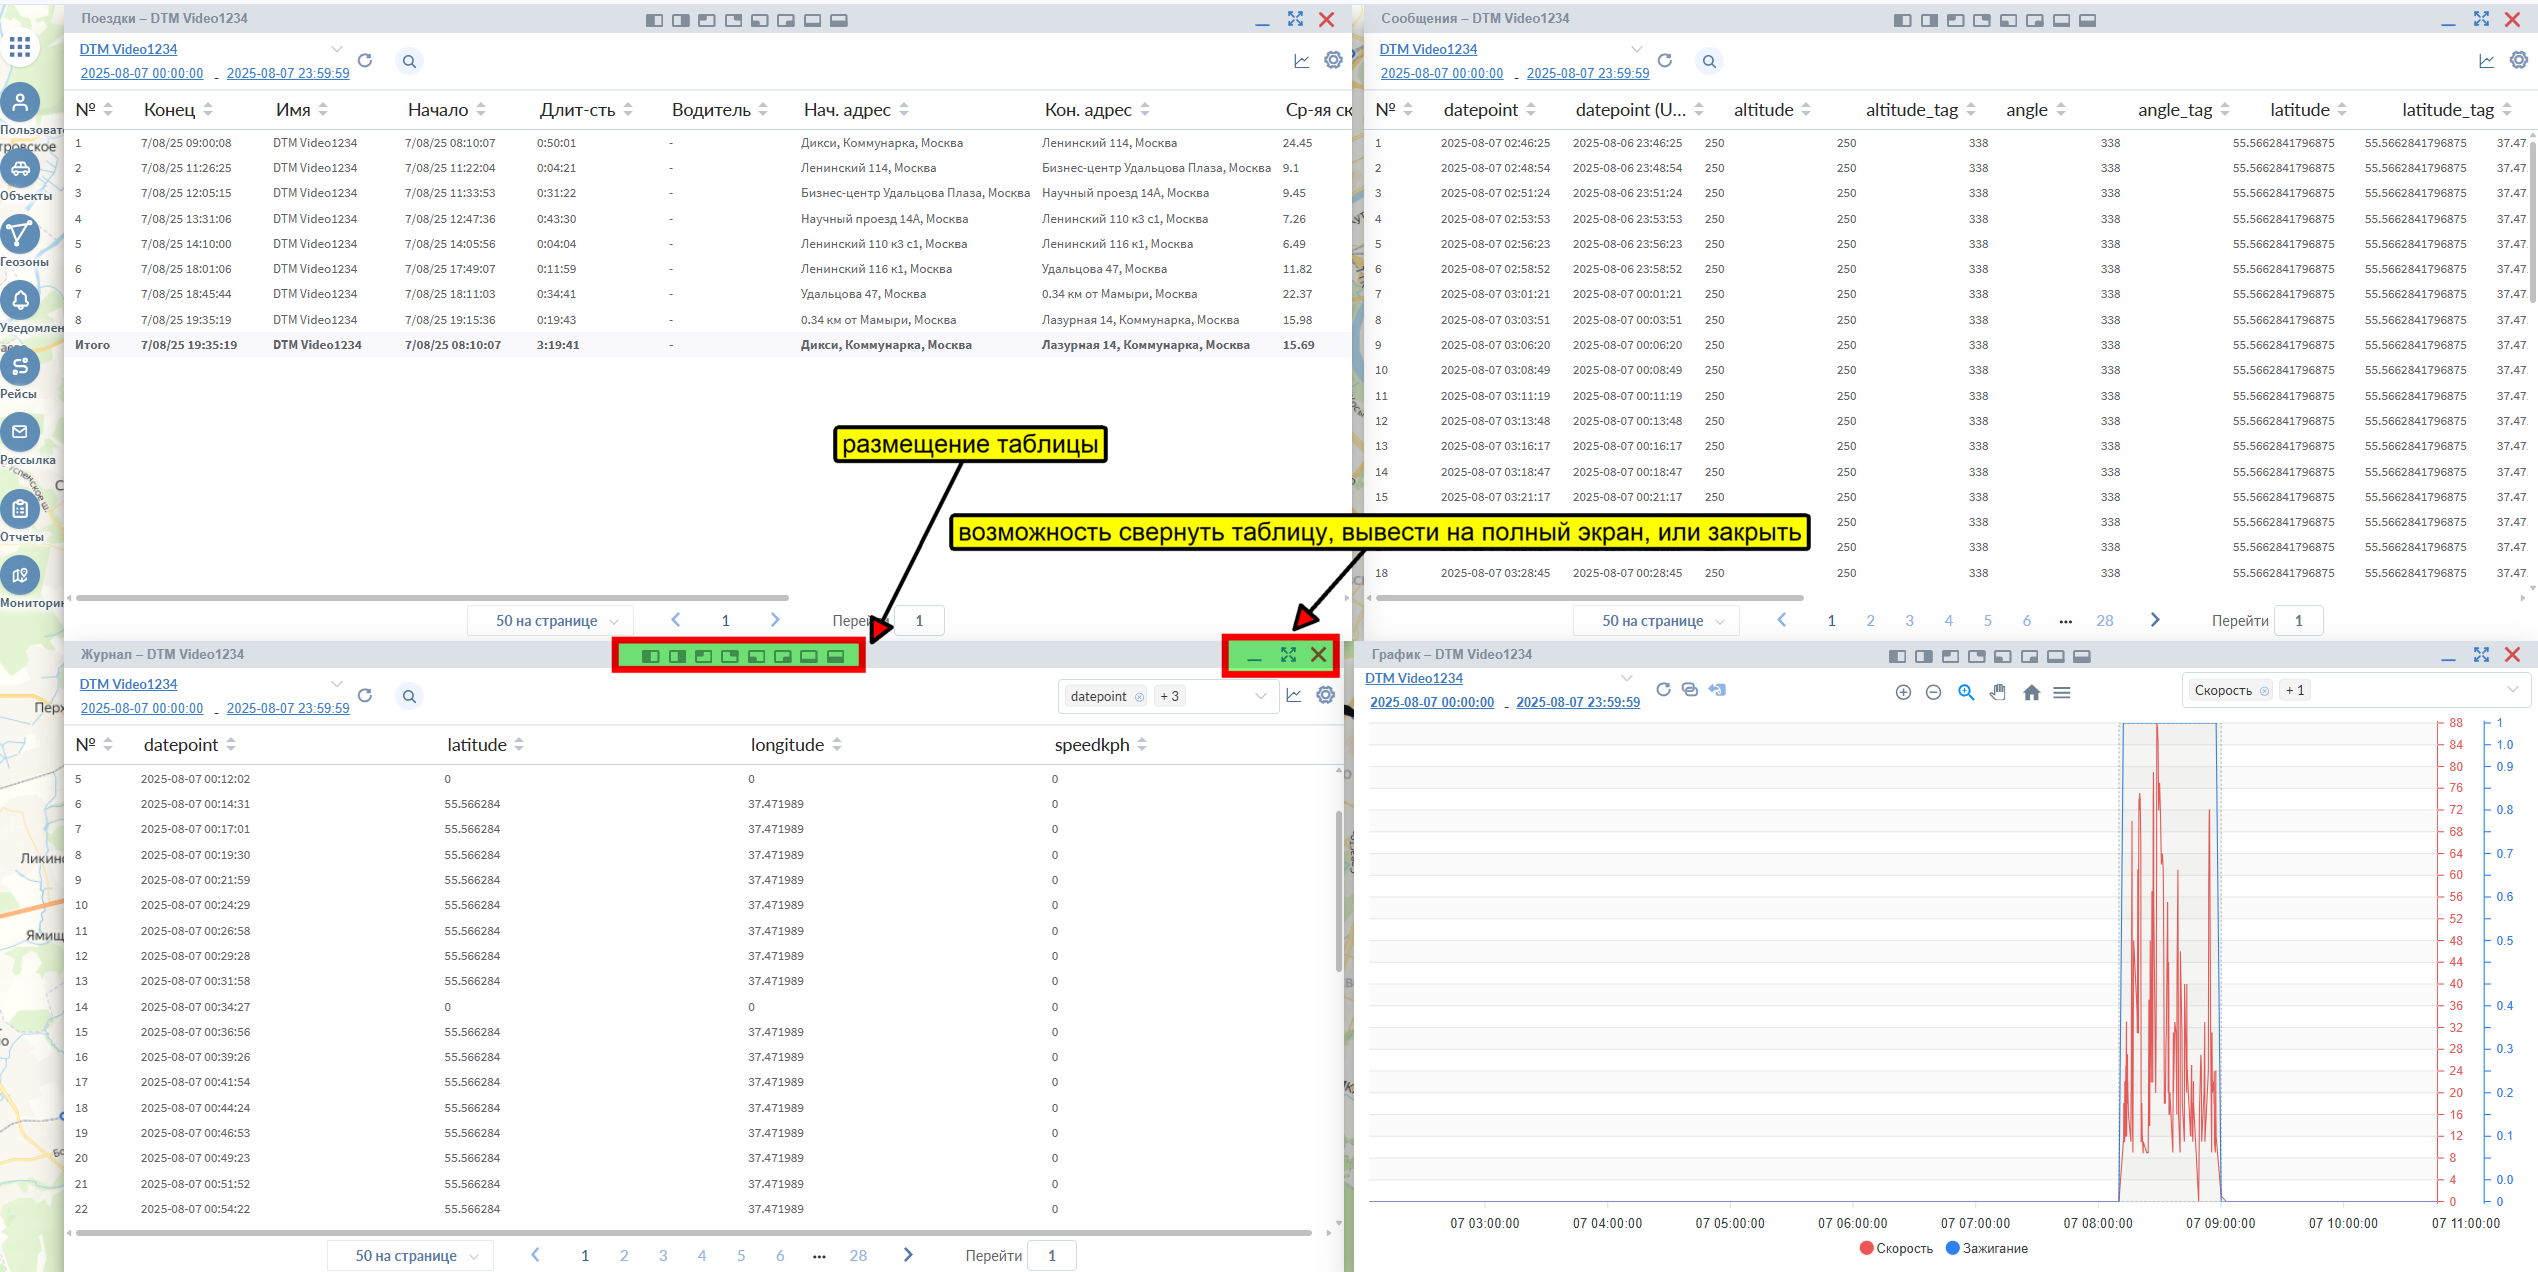Screen dimensions: 2538x1272
Task: Expand DTM Video1234 object selector in Сообщения
Action: [1637, 49]
